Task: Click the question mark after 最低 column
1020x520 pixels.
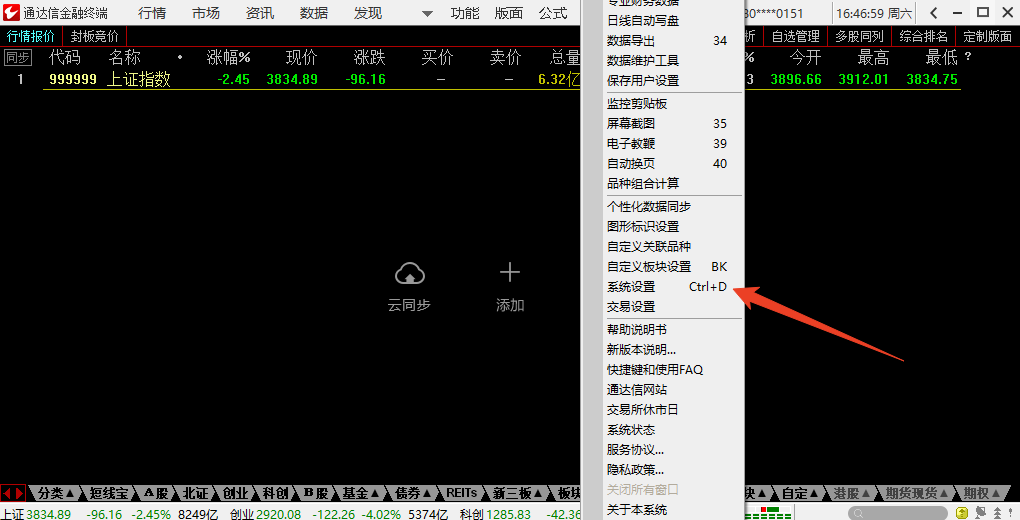Action: pos(968,57)
